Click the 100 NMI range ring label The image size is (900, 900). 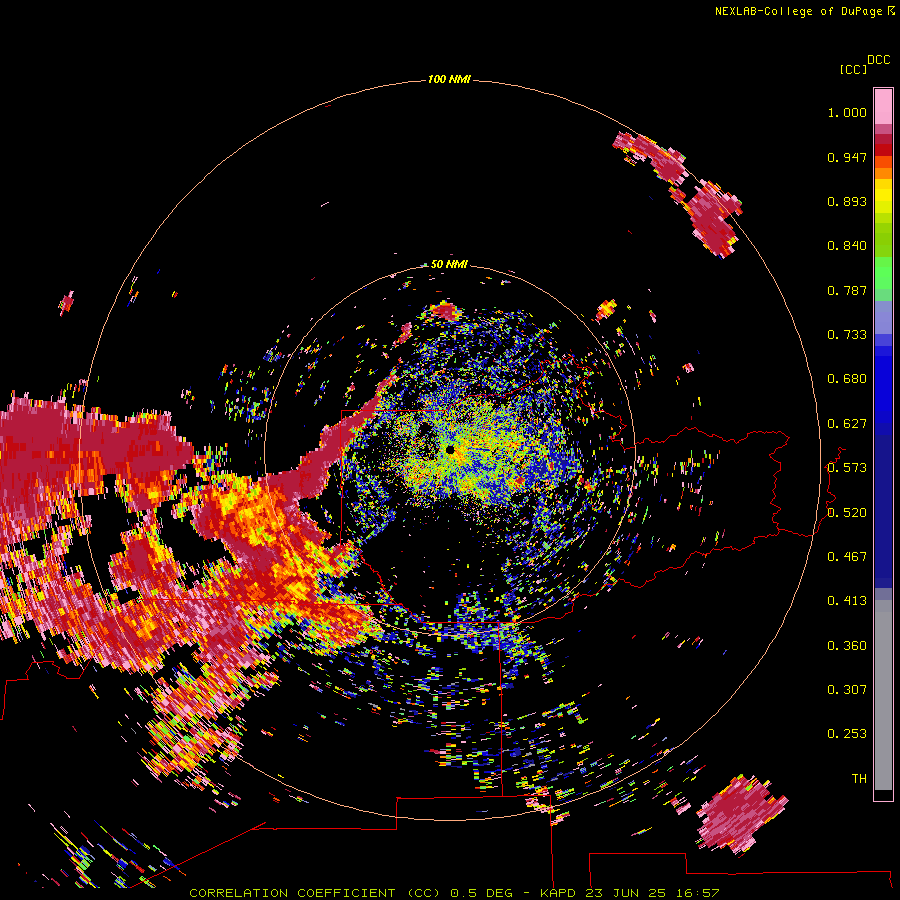(449, 79)
